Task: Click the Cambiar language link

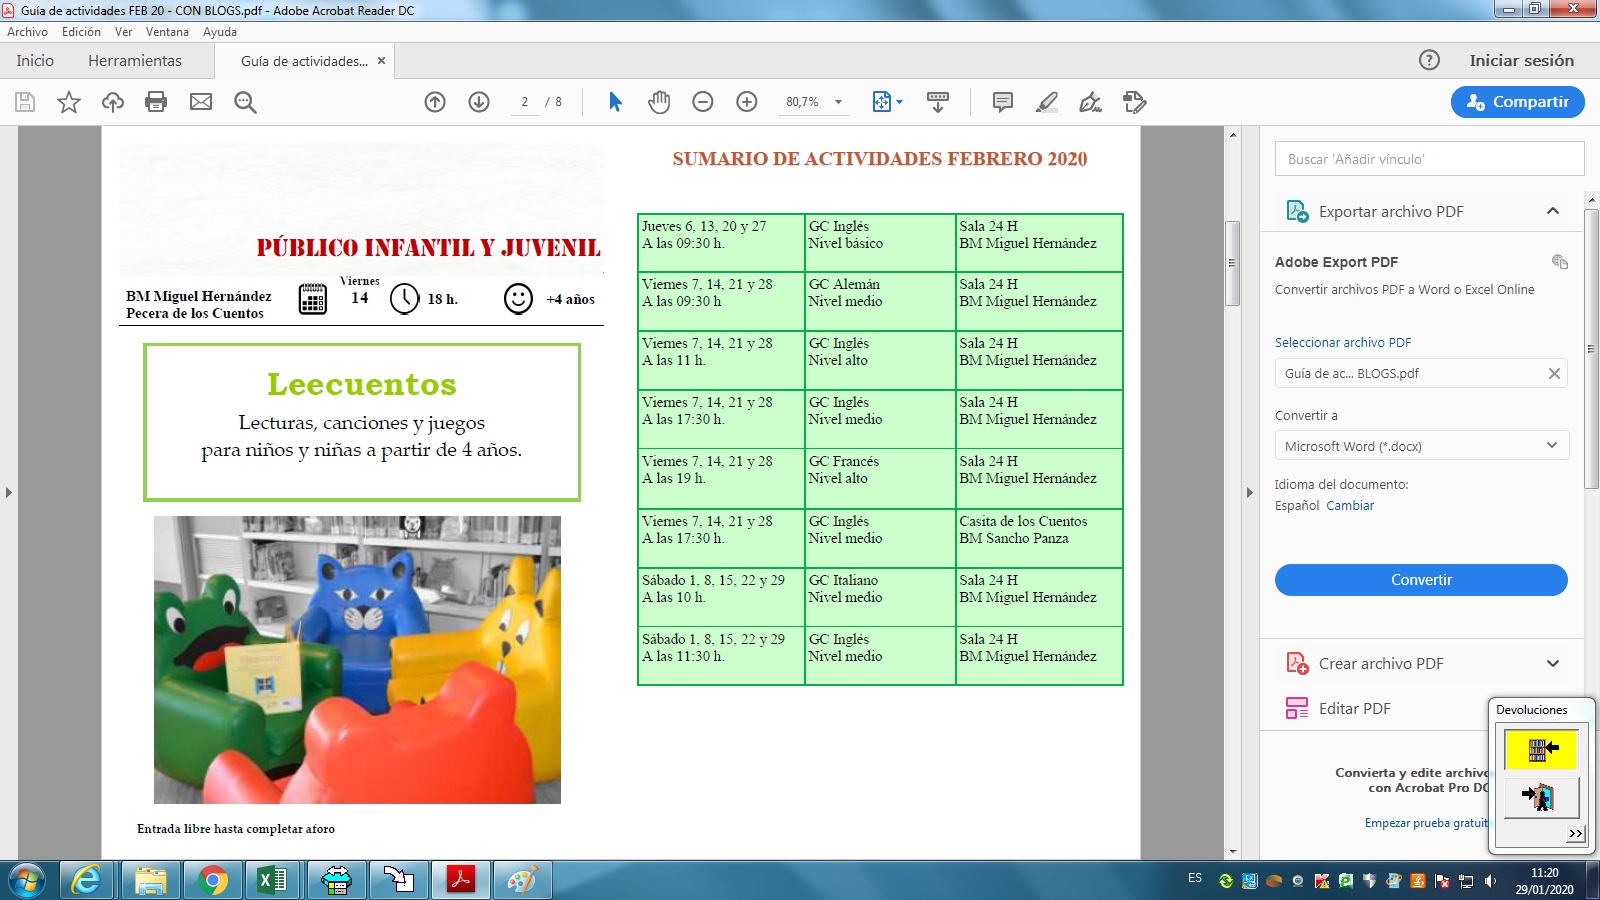Action: coord(1350,506)
